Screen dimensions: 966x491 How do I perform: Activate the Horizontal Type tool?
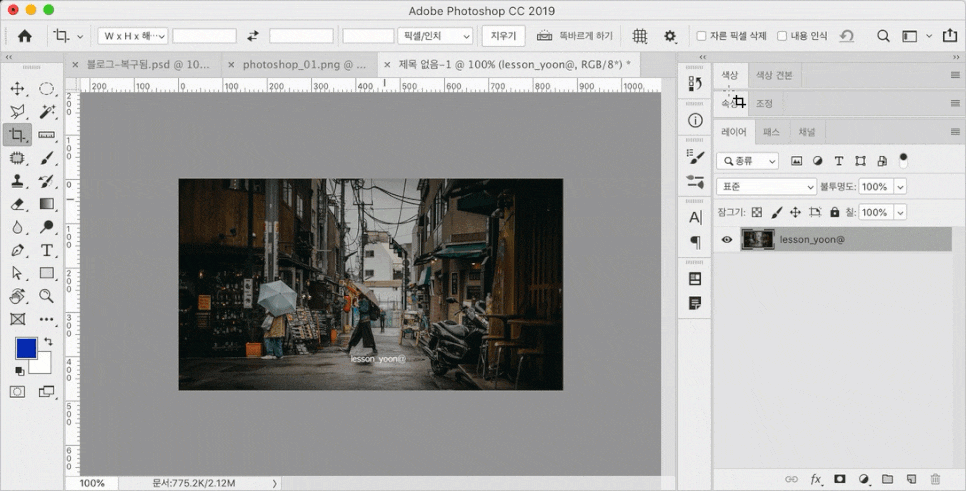click(x=46, y=250)
